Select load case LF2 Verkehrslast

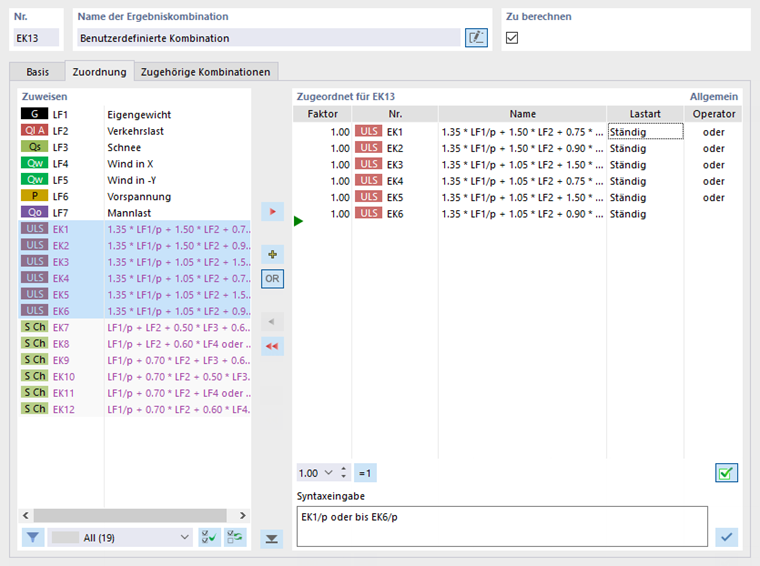134,131
